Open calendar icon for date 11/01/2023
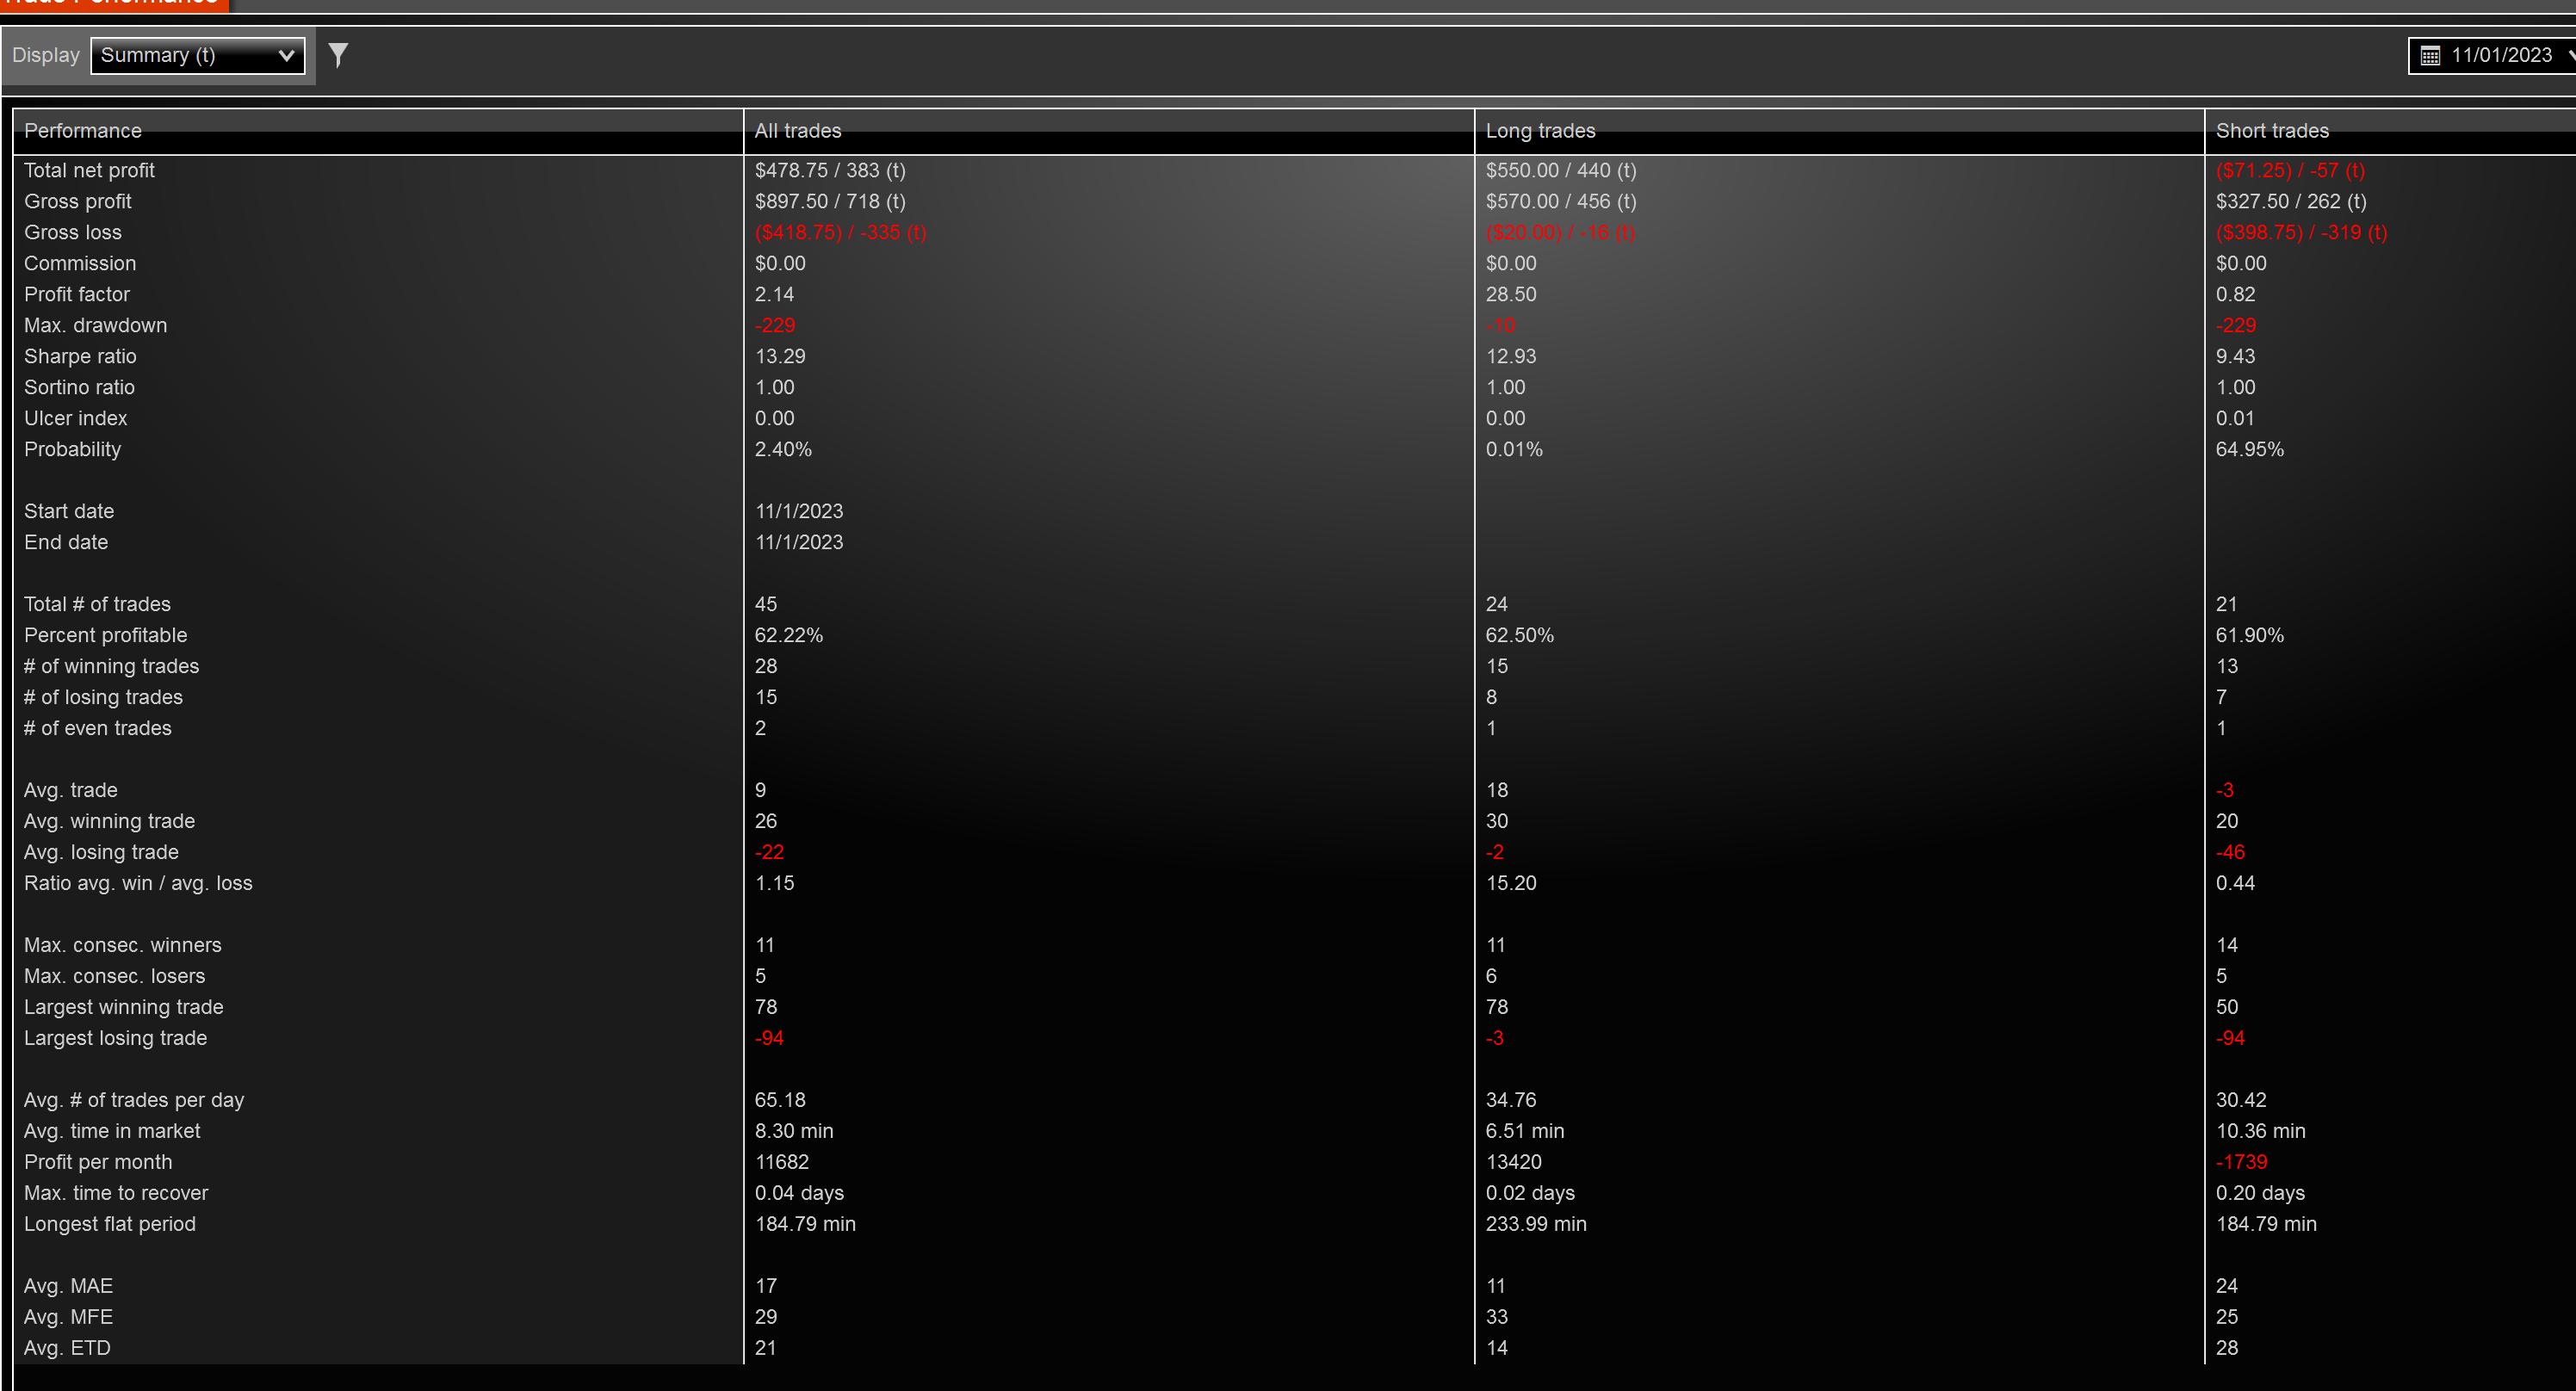 coord(2430,56)
